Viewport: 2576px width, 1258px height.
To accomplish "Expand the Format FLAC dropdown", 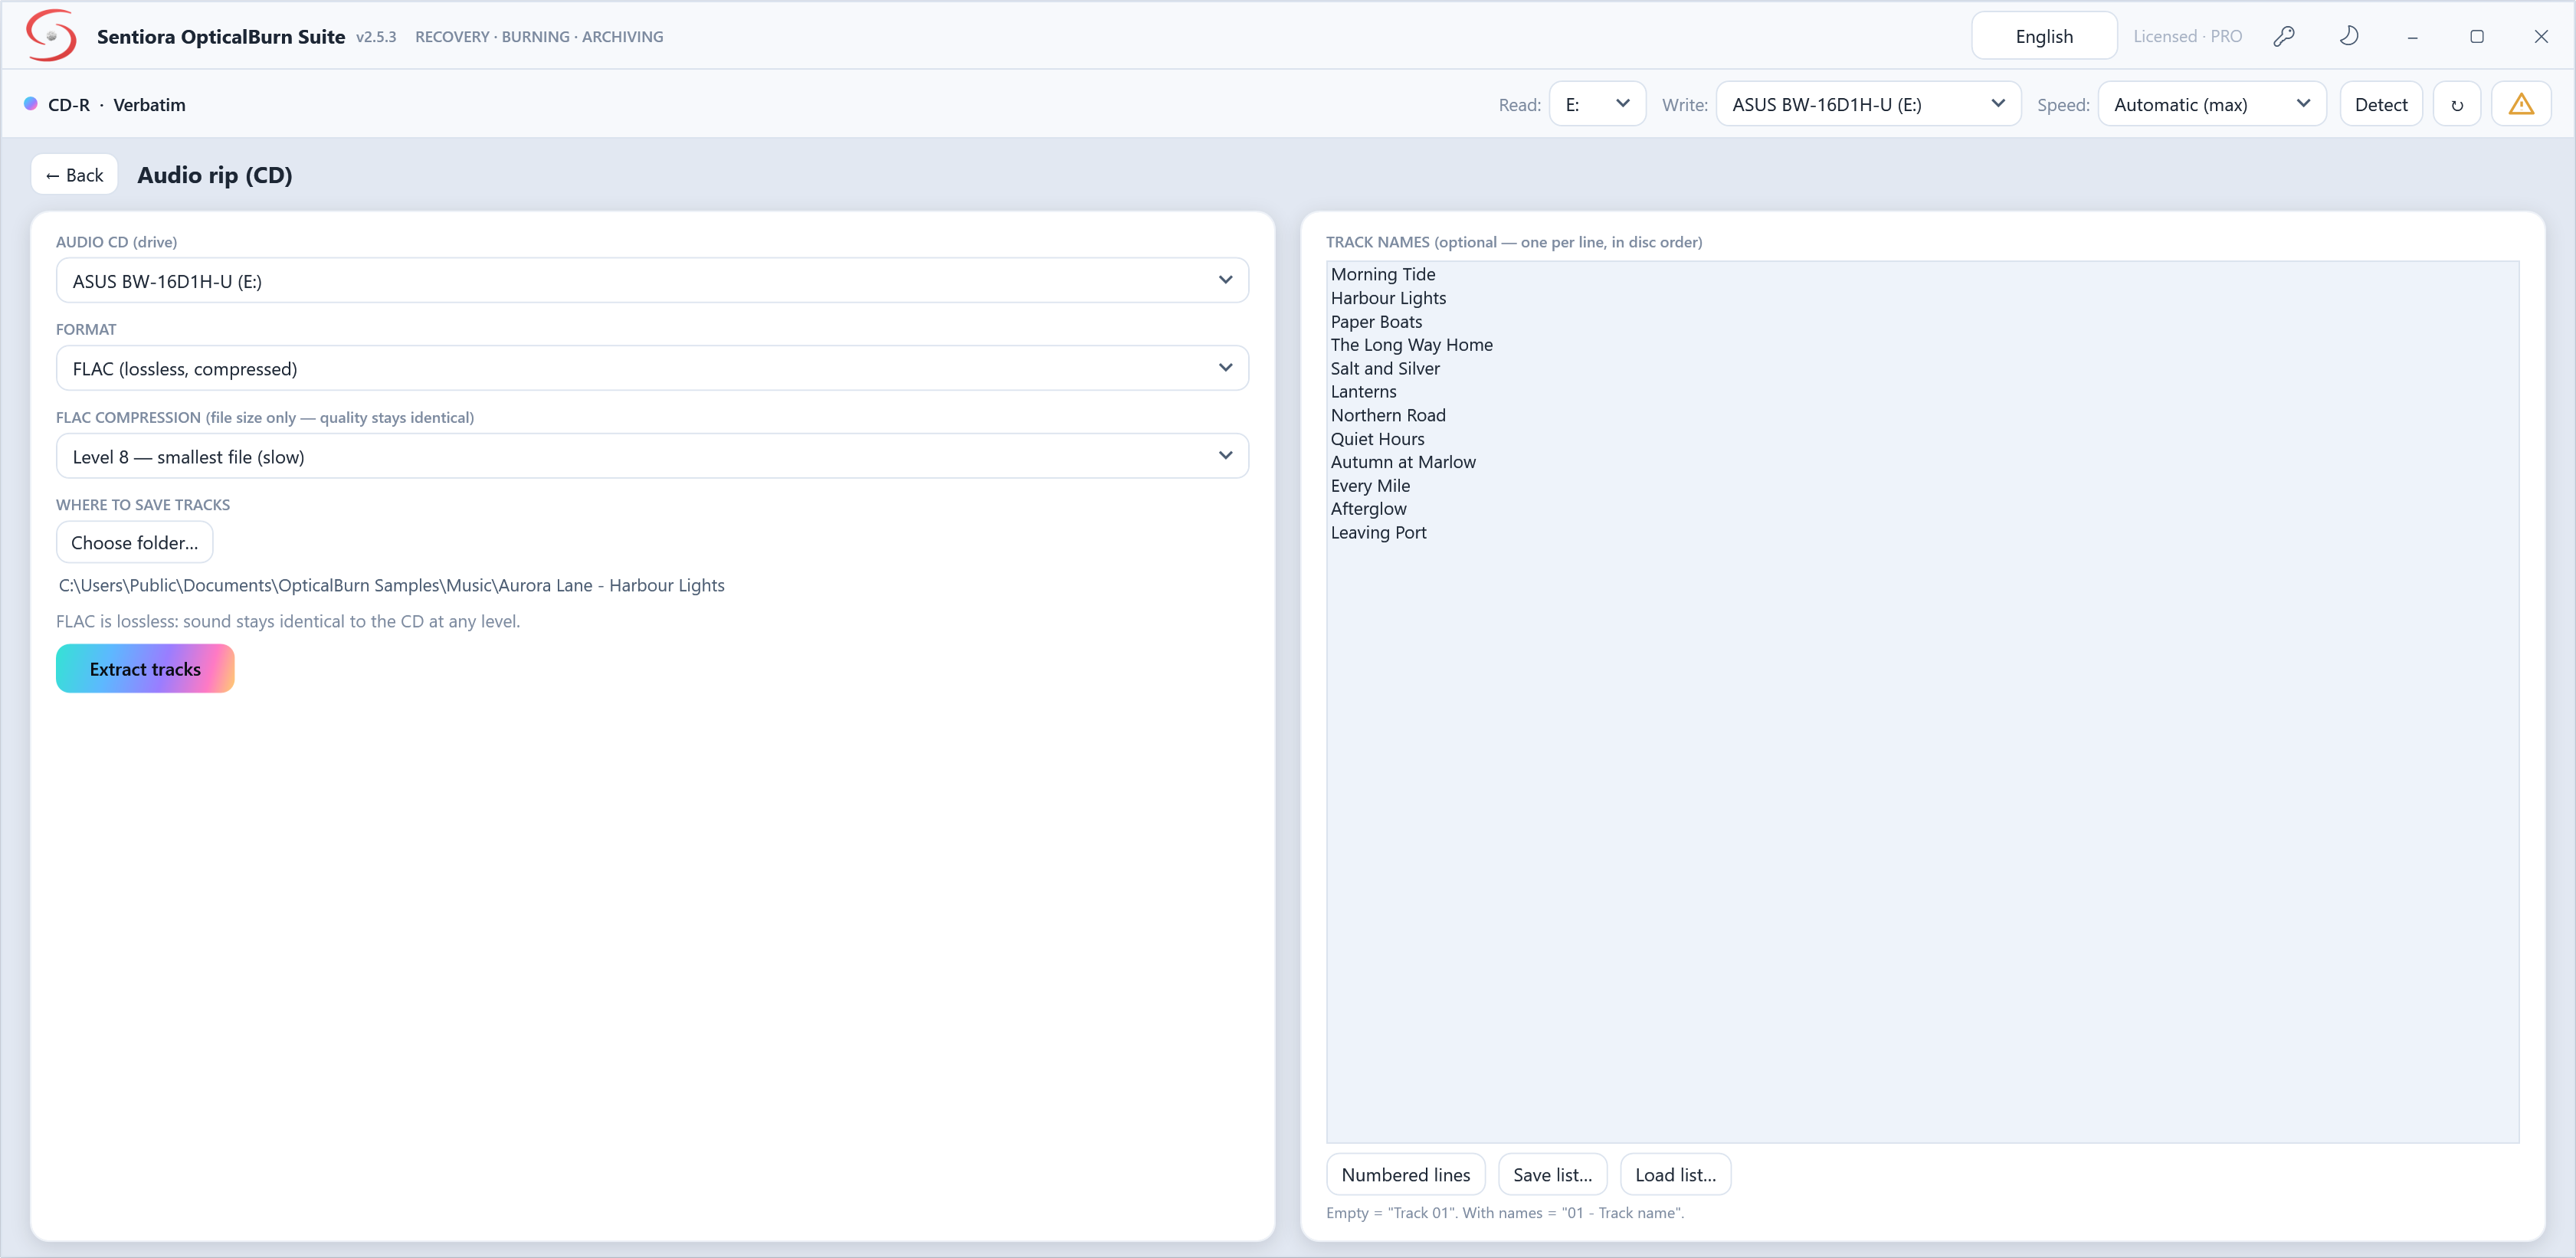I will 652,368.
